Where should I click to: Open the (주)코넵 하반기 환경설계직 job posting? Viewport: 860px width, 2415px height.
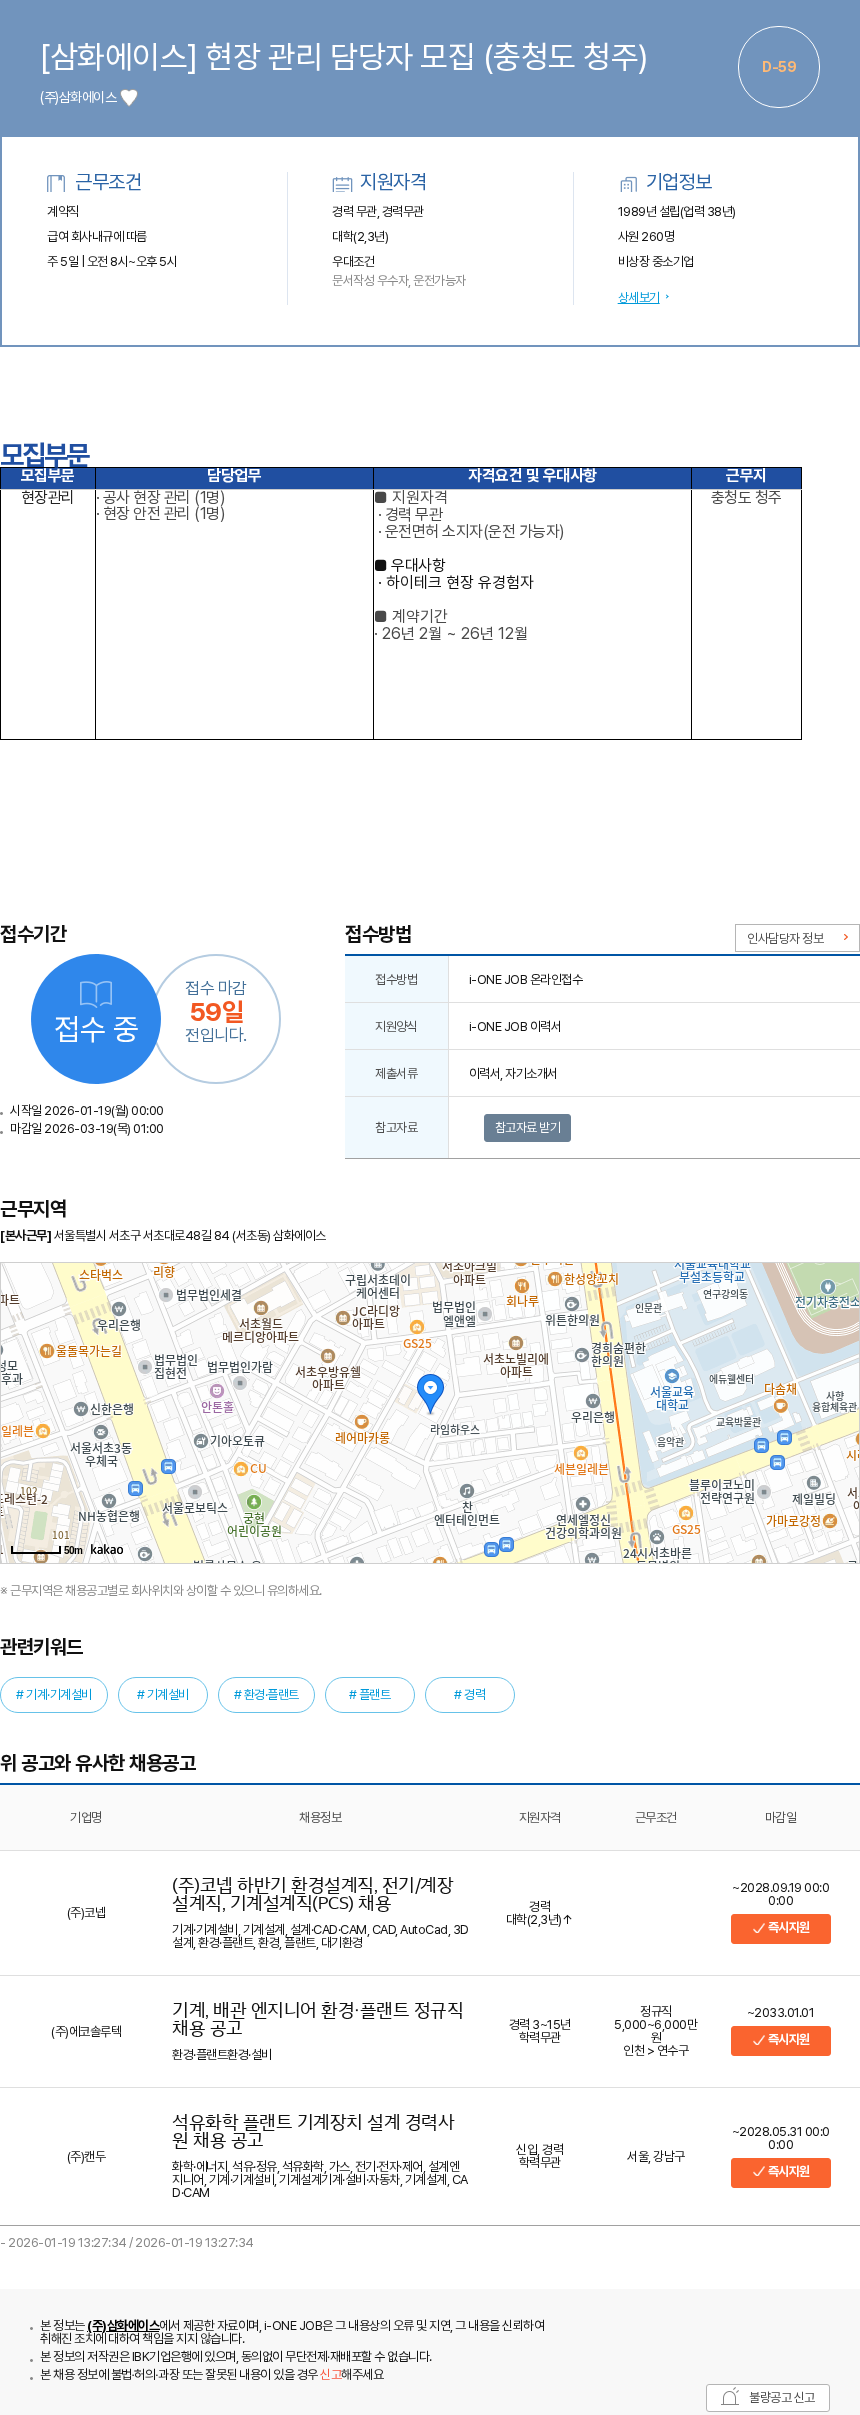click(x=313, y=1893)
